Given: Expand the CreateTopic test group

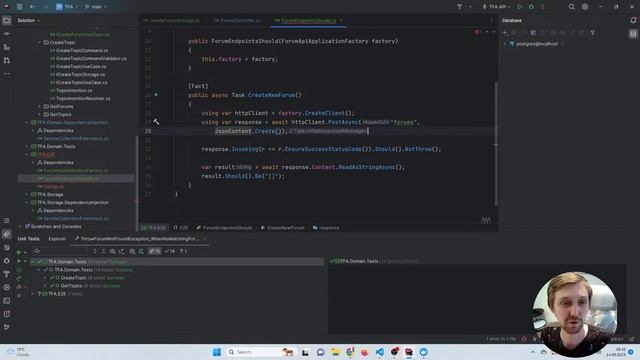Looking at the screenshot, I should coord(45,278).
